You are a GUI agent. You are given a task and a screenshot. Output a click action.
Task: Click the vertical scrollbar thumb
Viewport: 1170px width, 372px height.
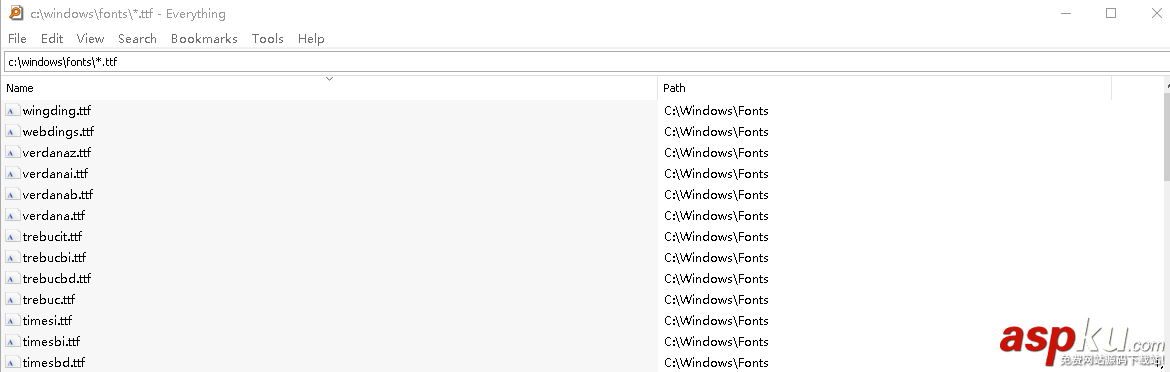[x=1166, y=136]
